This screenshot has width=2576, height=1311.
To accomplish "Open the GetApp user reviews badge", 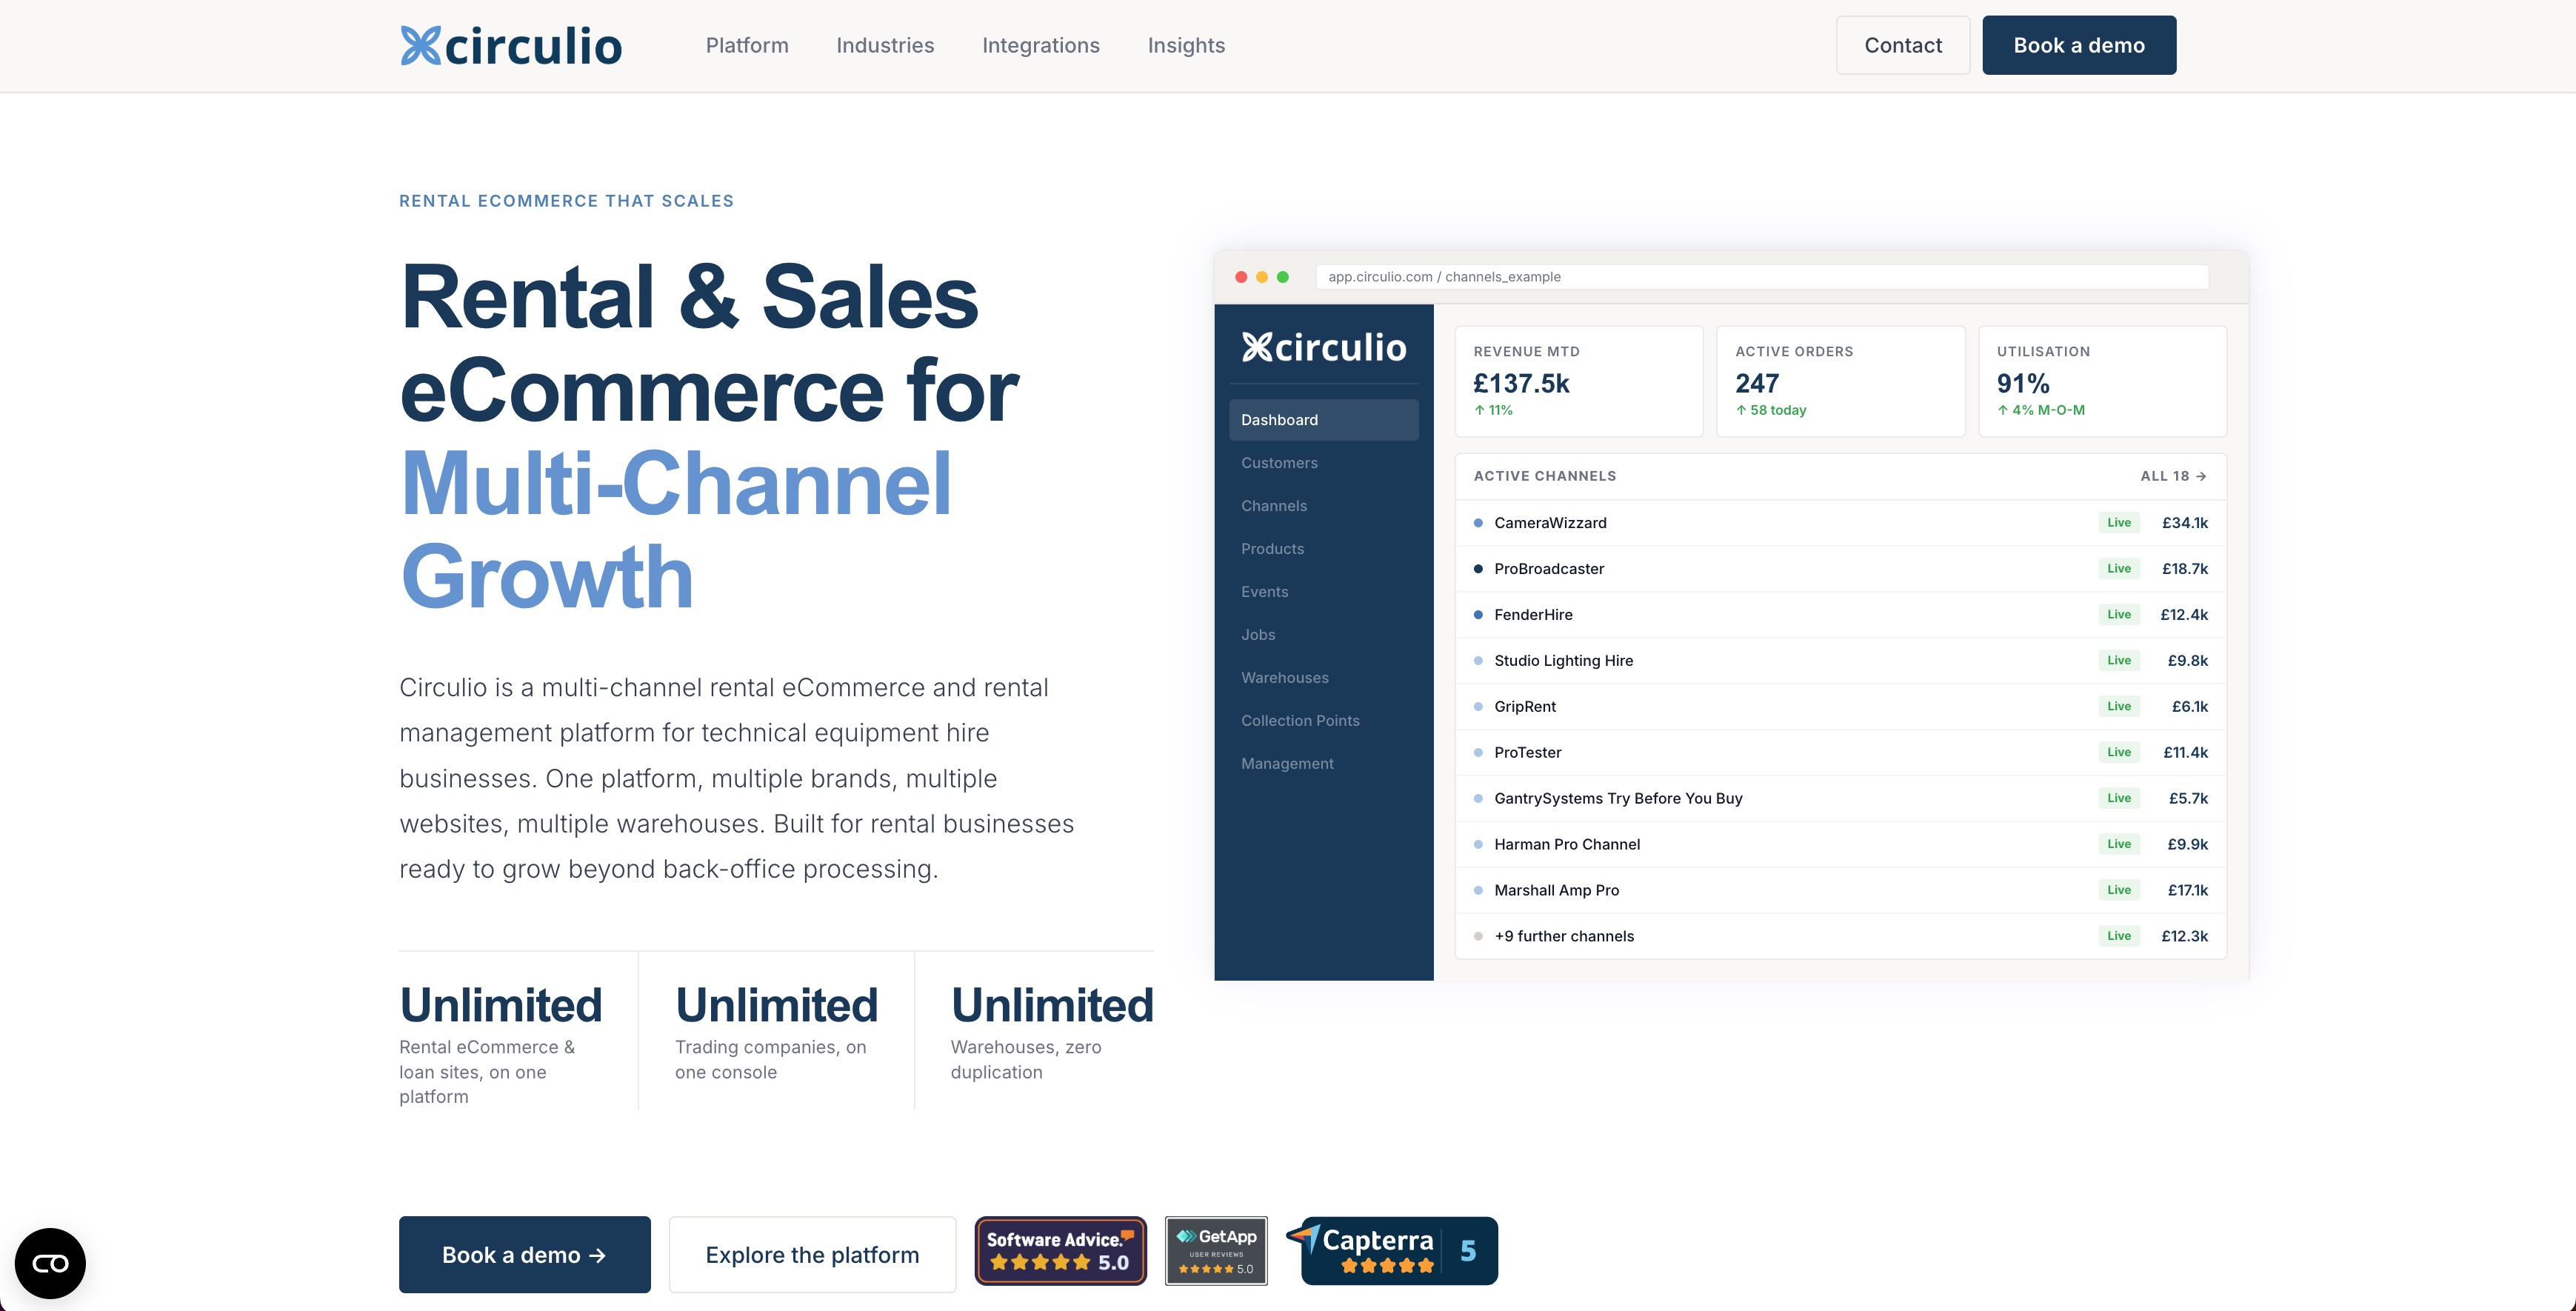I will point(1216,1251).
